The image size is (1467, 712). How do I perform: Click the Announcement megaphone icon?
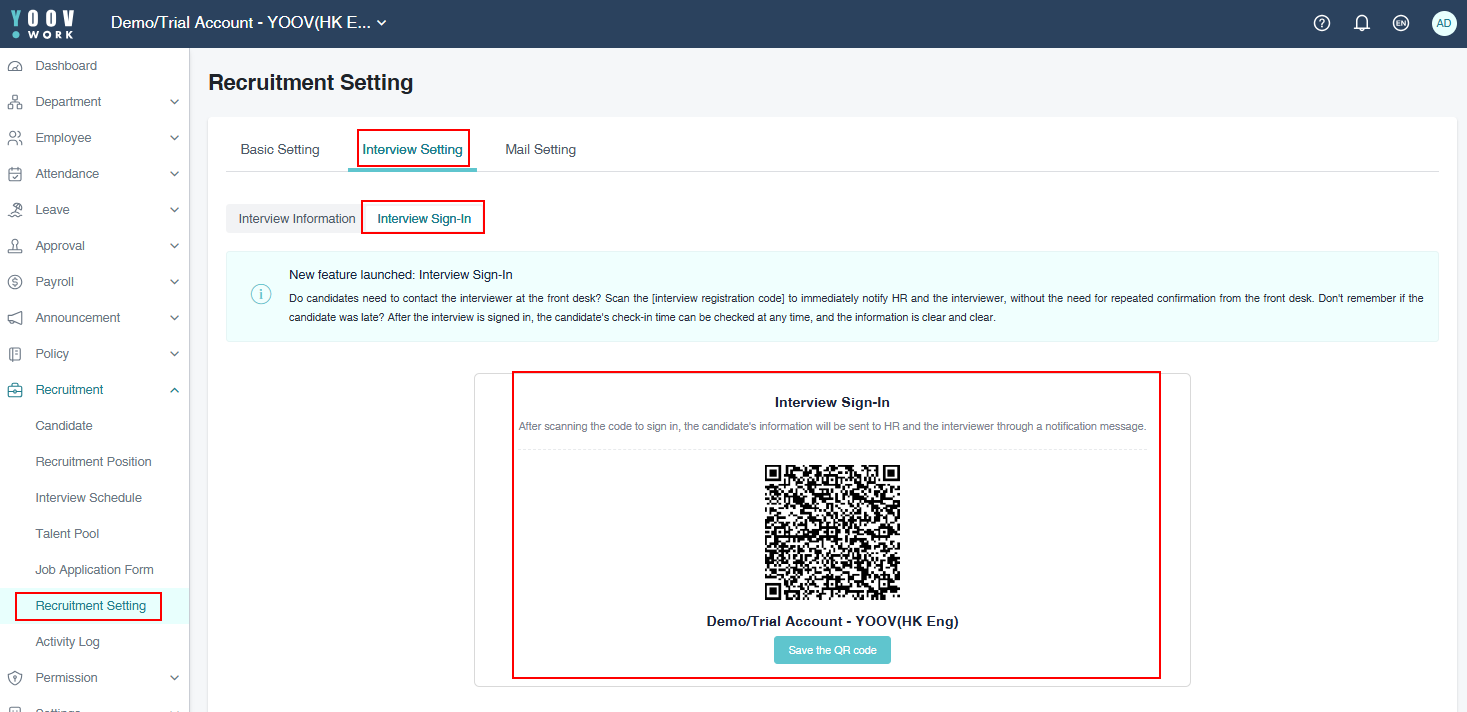coord(15,318)
